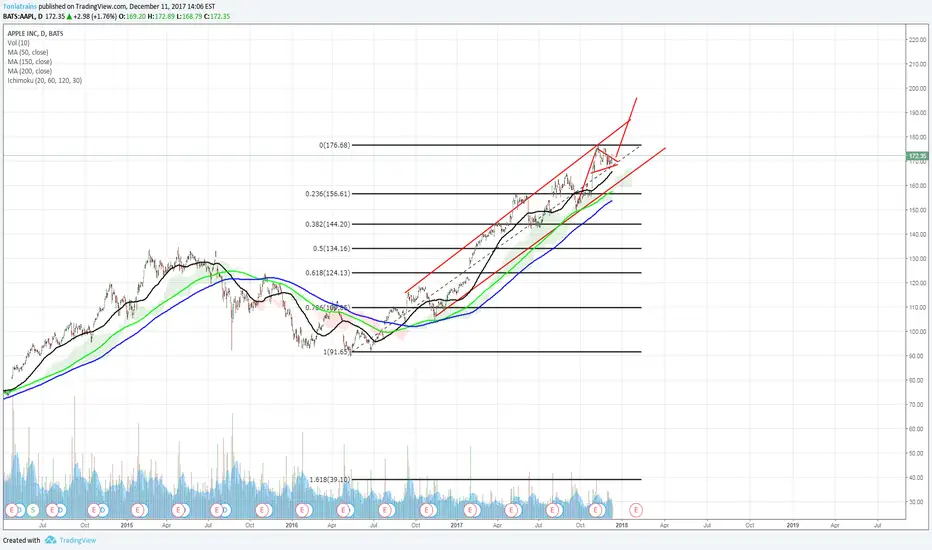Select the Ichimoku (20, 60, 120, 30) legend
The width and height of the screenshot is (932, 550).
tap(45, 80)
